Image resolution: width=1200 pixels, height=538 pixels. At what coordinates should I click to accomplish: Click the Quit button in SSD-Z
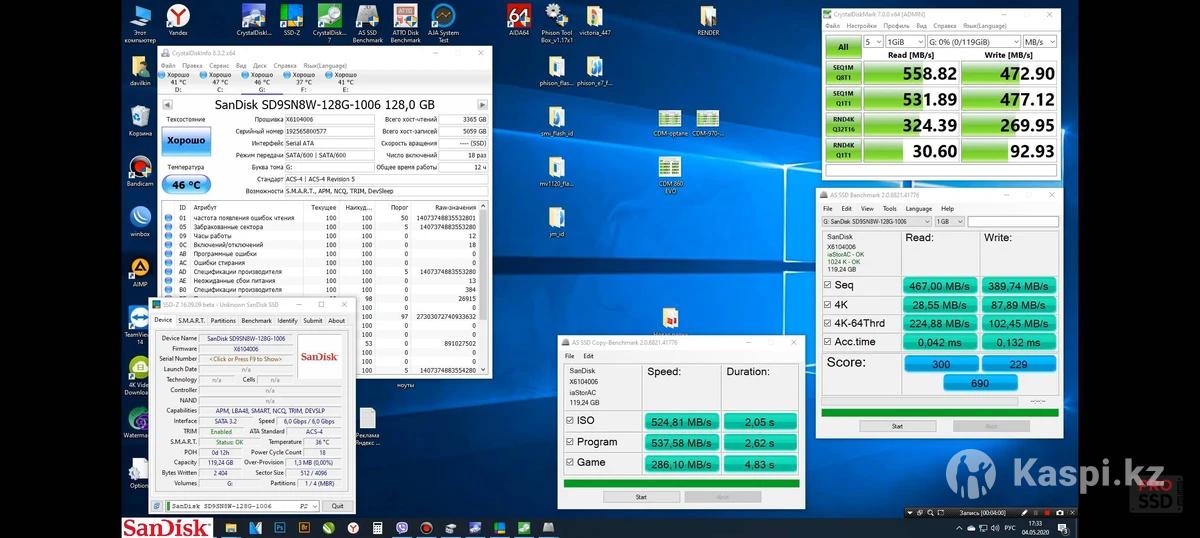coord(338,506)
